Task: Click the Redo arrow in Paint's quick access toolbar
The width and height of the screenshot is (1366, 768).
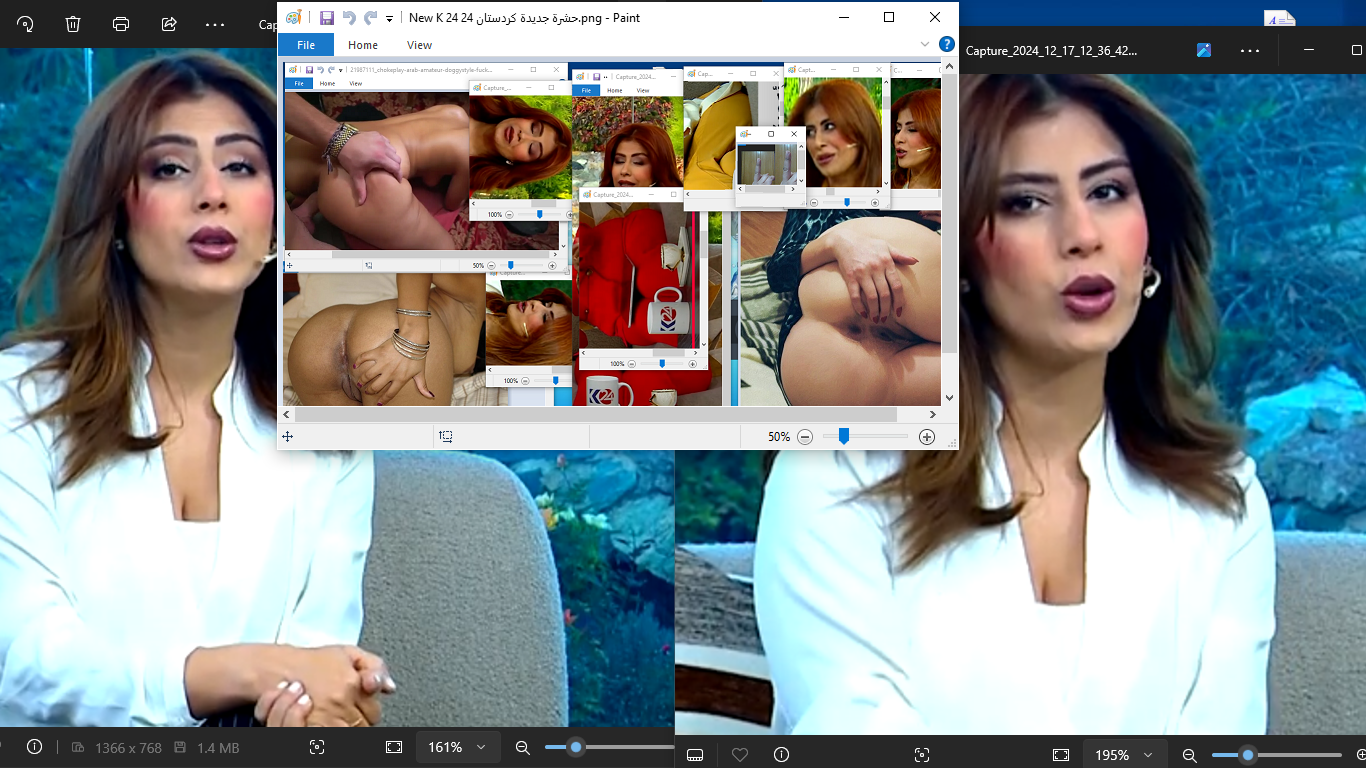Action: point(370,18)
